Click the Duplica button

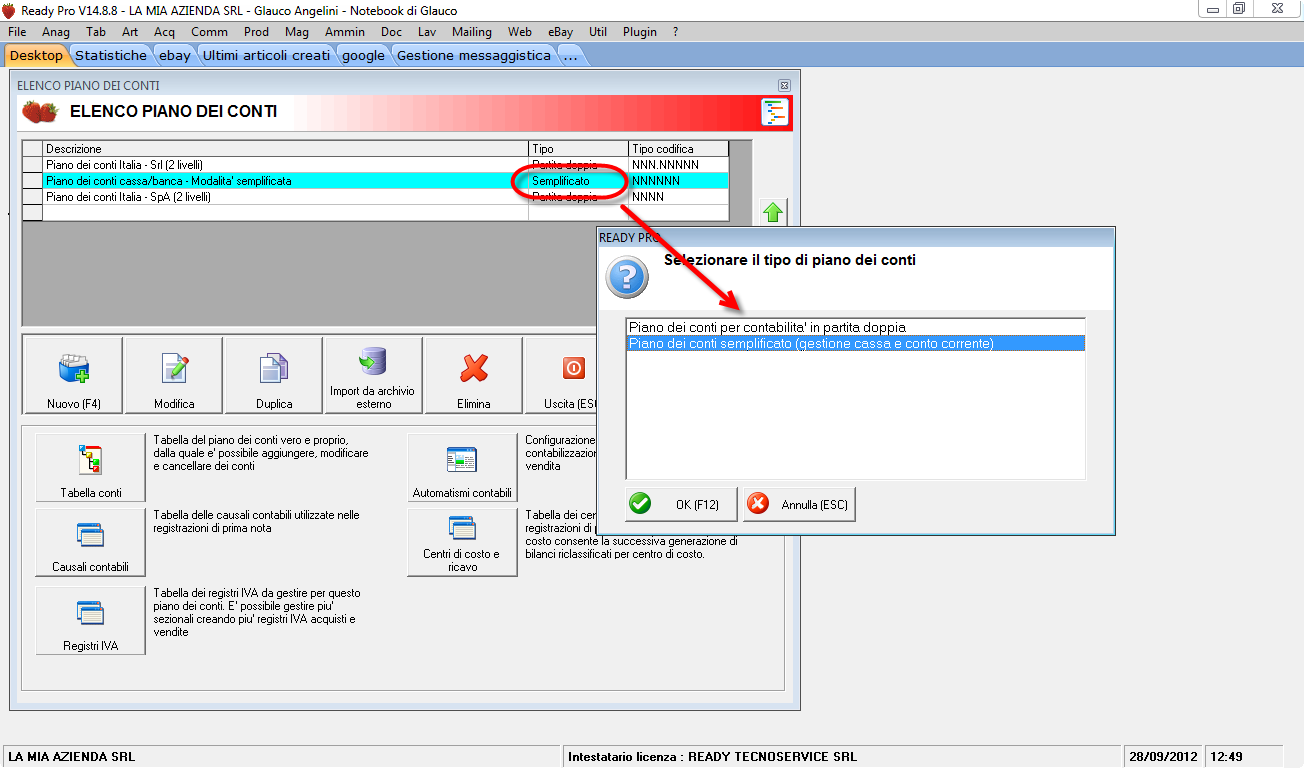pyautogui.click(x=274, y=375)
